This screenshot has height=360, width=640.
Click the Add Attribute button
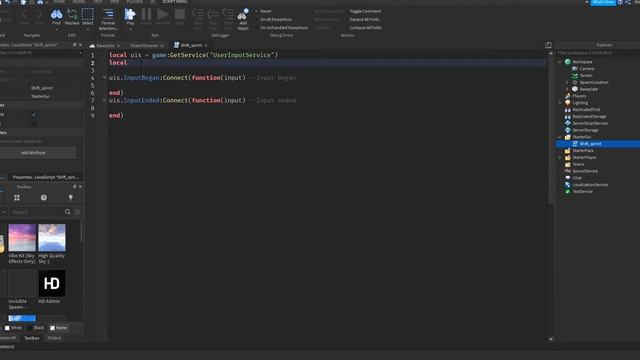[x=33, y=153]
